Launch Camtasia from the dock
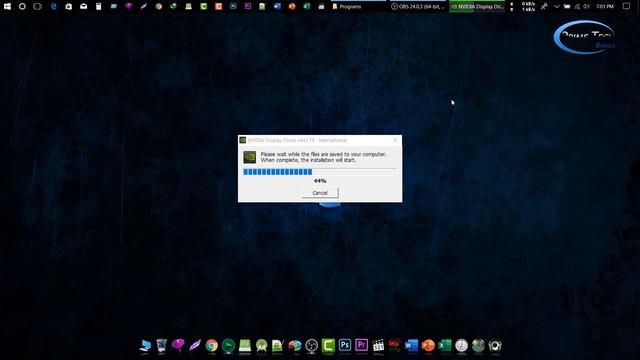640x360 pixels. click(x=328, y=345)
